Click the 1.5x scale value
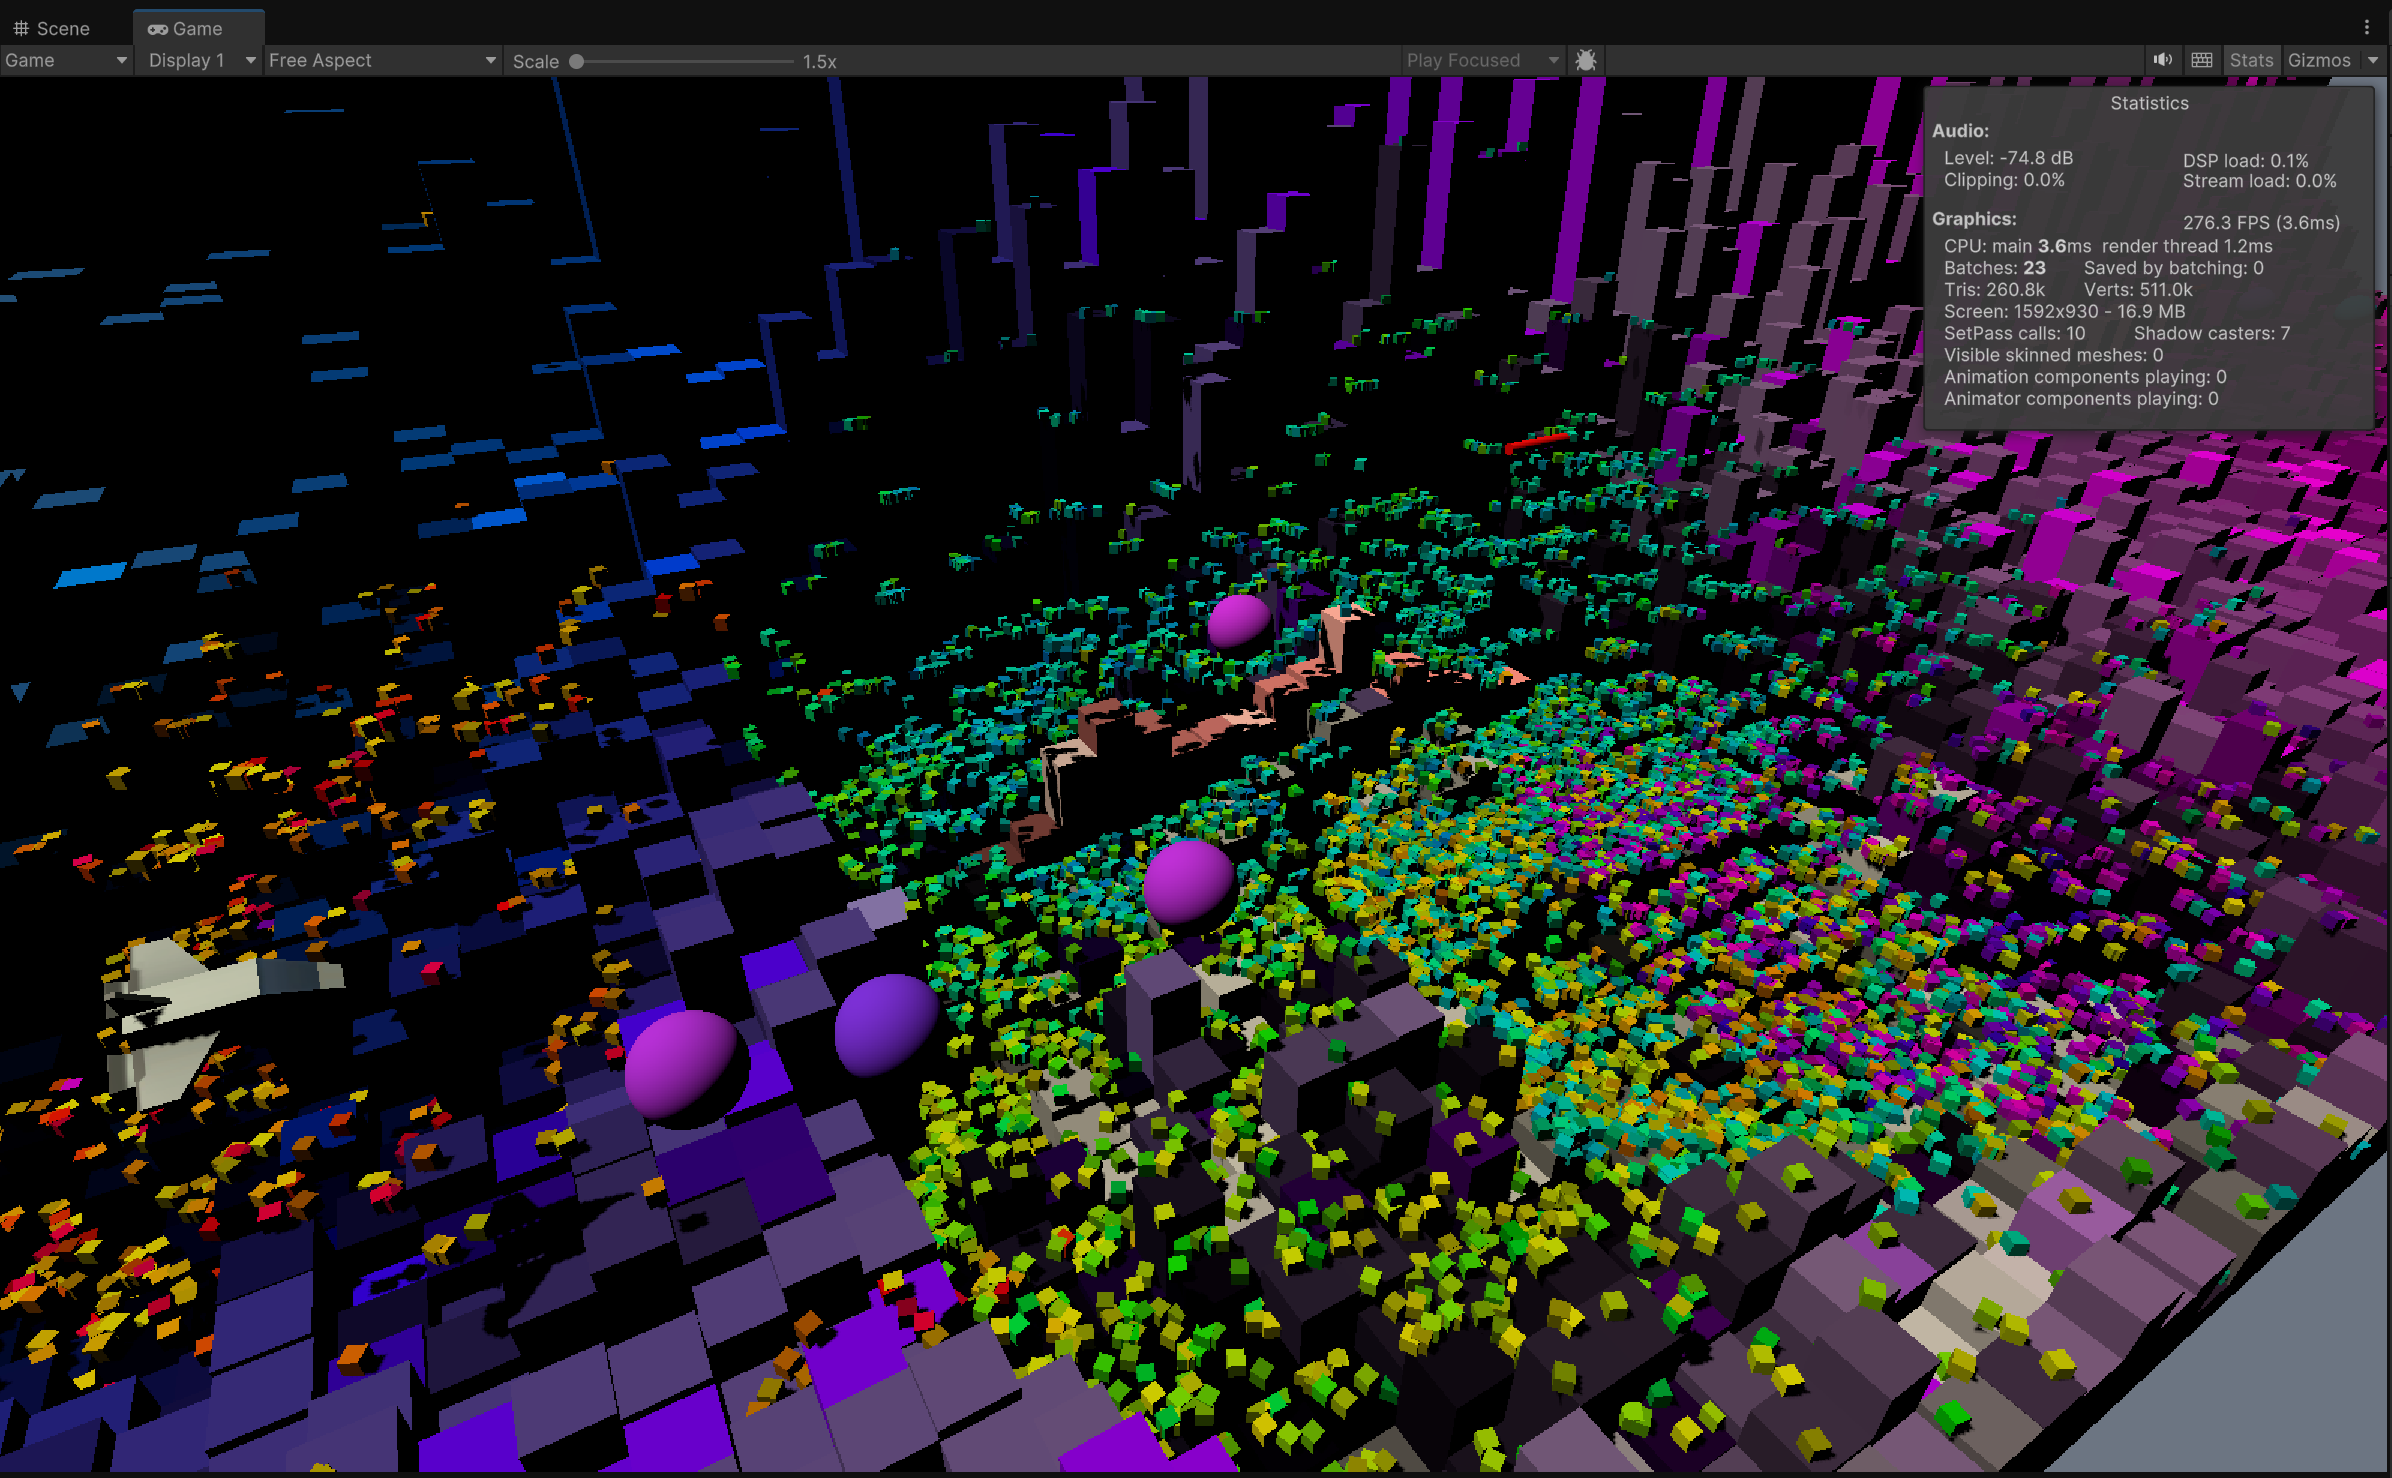This screenshot has width=2392, height=1478. [819, 61]
